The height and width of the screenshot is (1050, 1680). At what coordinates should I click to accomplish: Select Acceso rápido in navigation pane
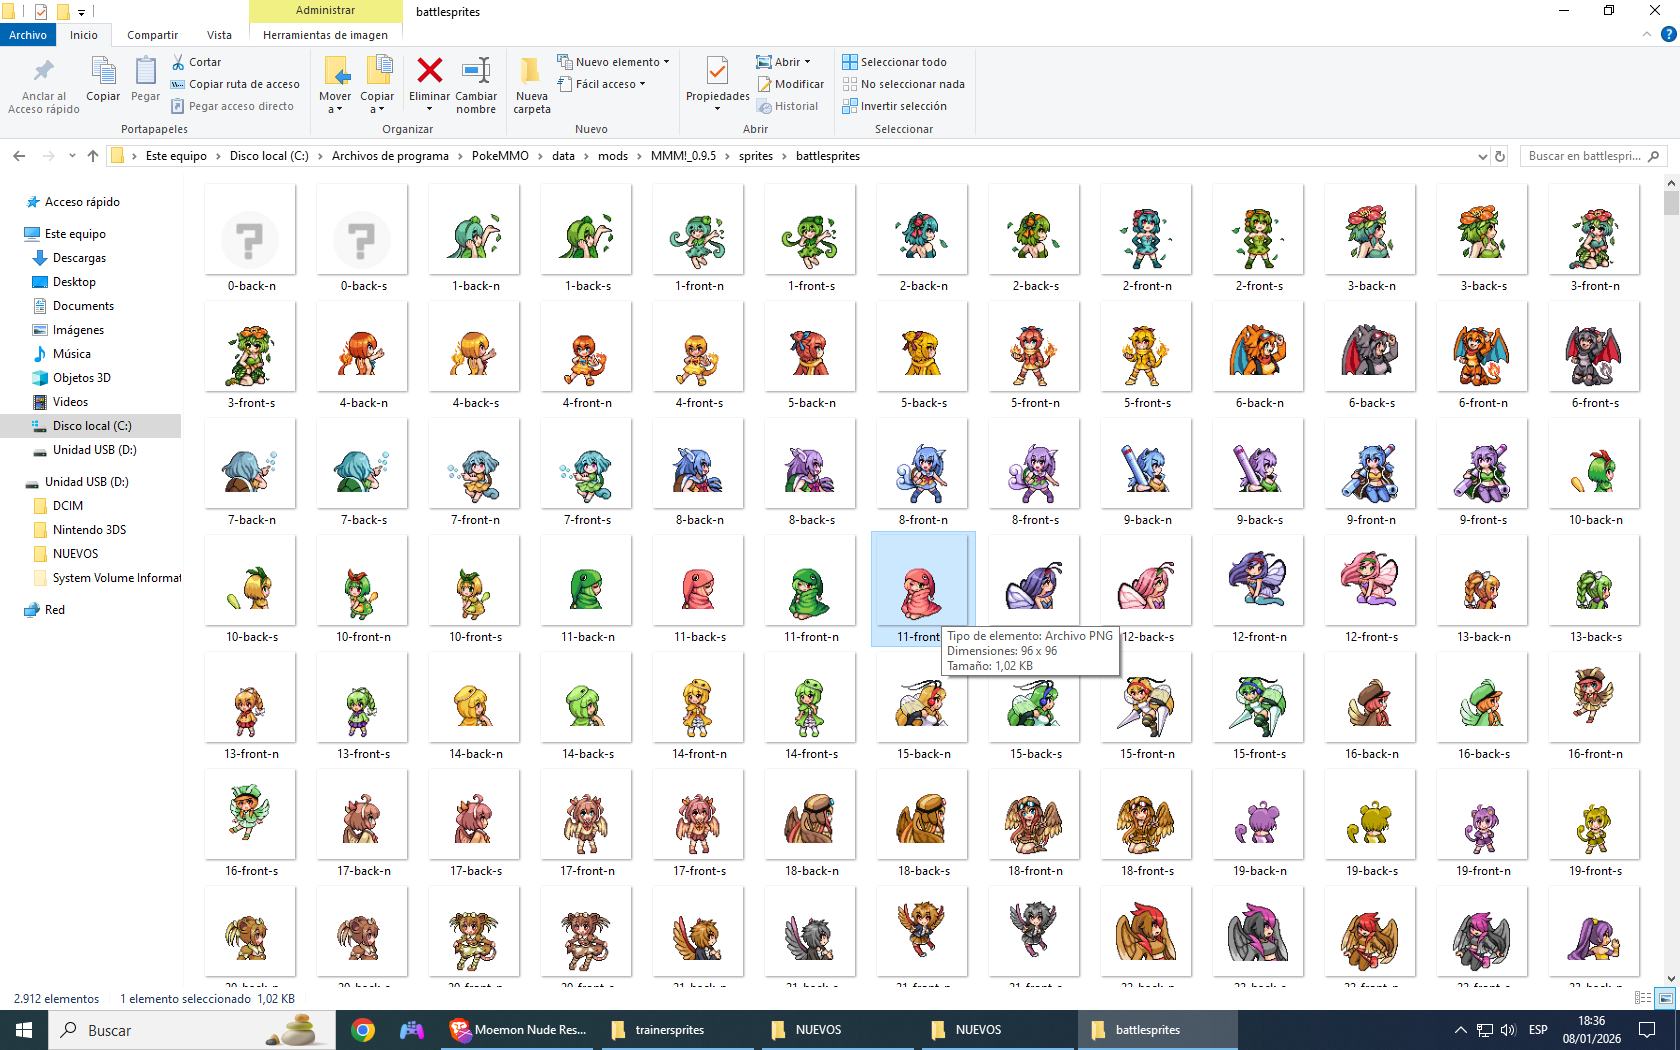[82, 202]
